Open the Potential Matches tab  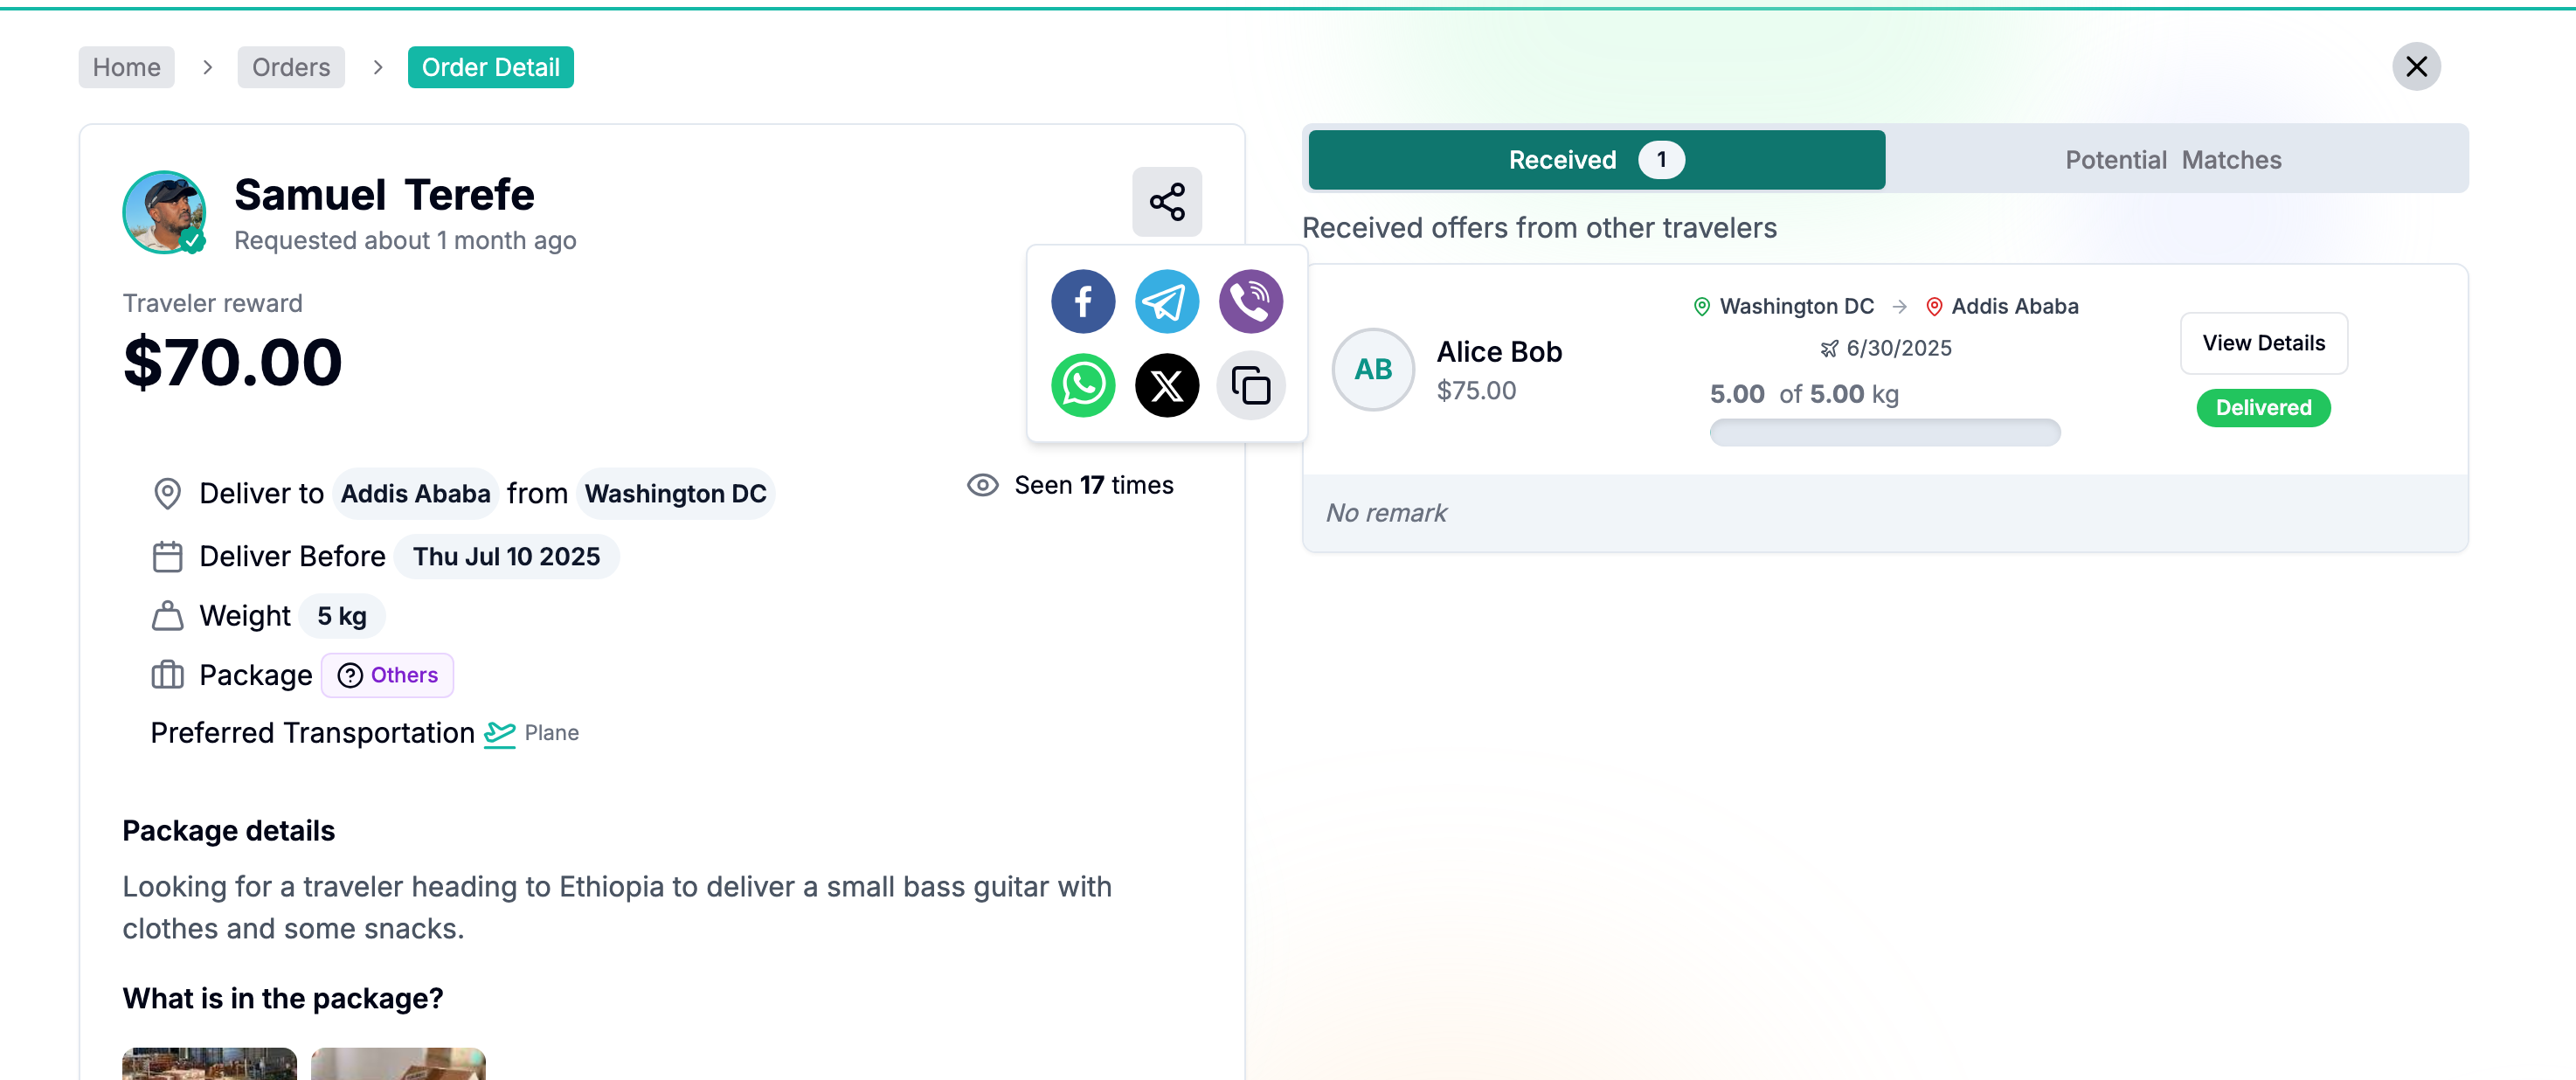pos(2173,160)
